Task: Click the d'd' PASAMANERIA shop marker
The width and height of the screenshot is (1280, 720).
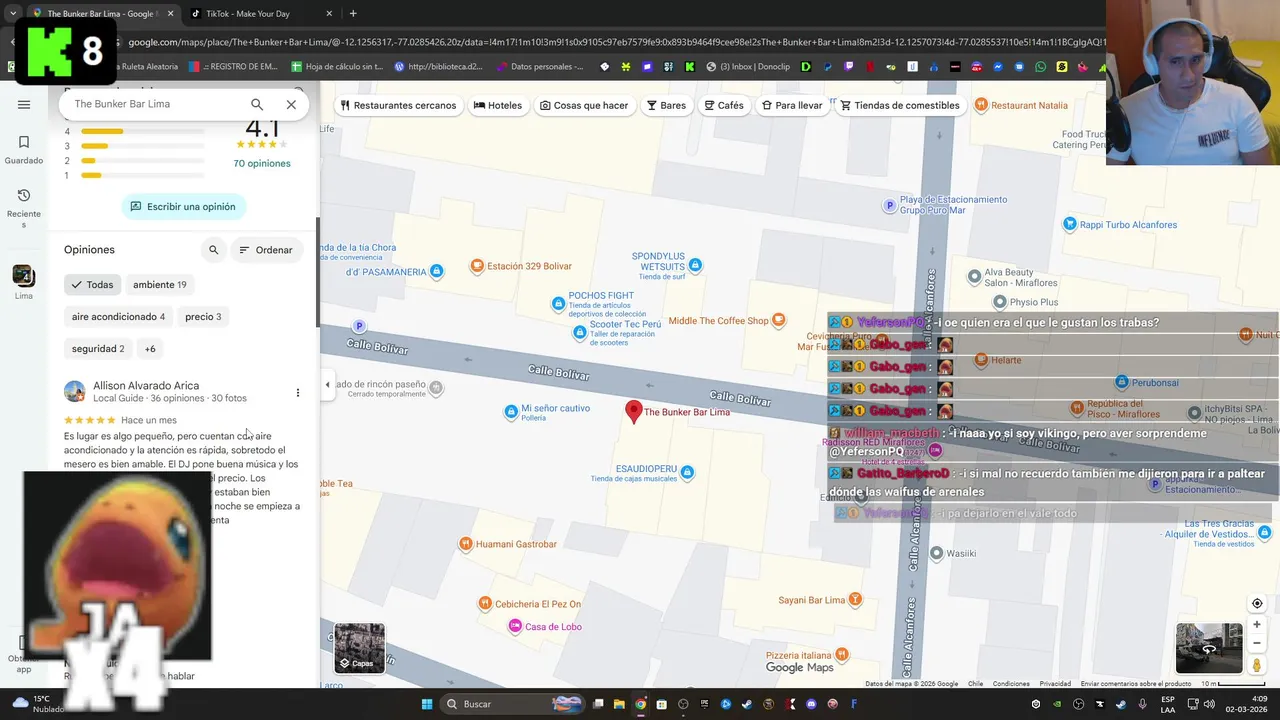Action: (x=435, y=272)
